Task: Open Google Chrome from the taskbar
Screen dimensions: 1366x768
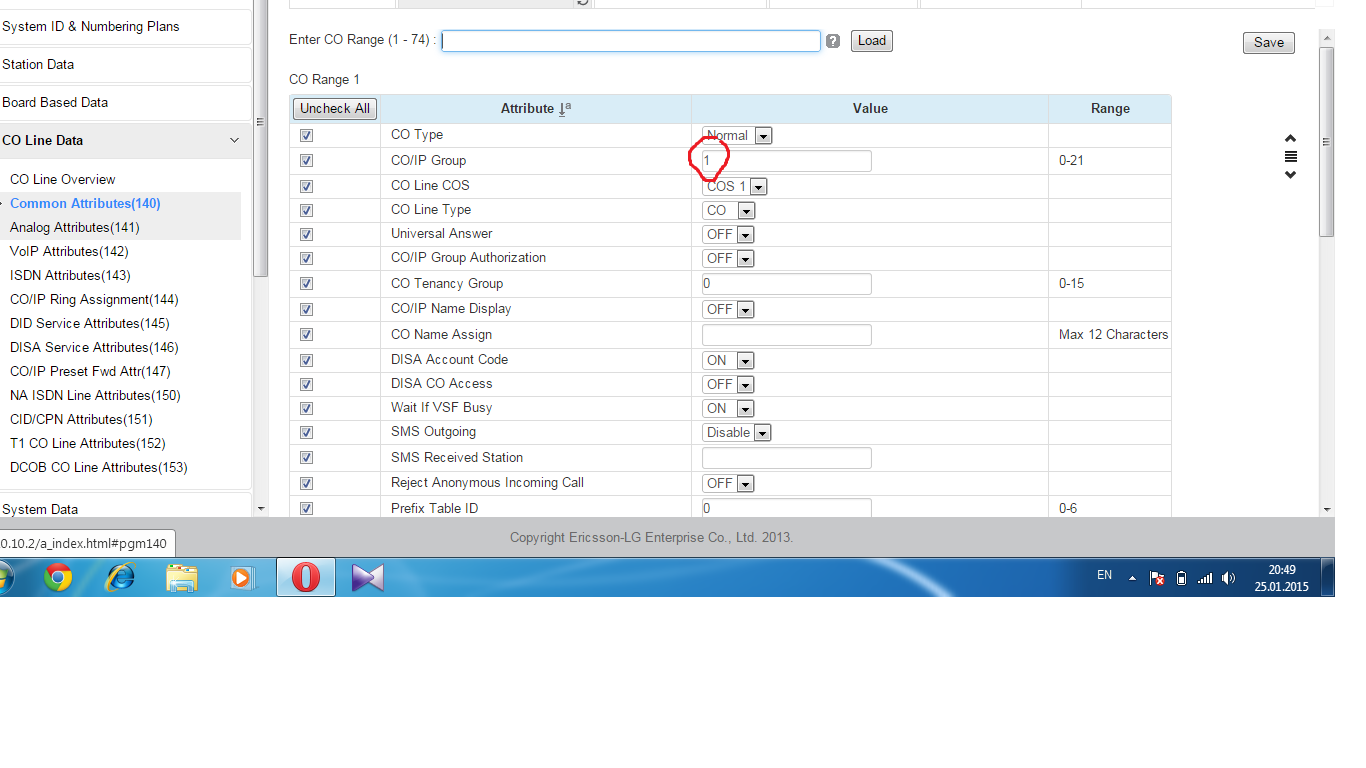Action: [58, 578]
